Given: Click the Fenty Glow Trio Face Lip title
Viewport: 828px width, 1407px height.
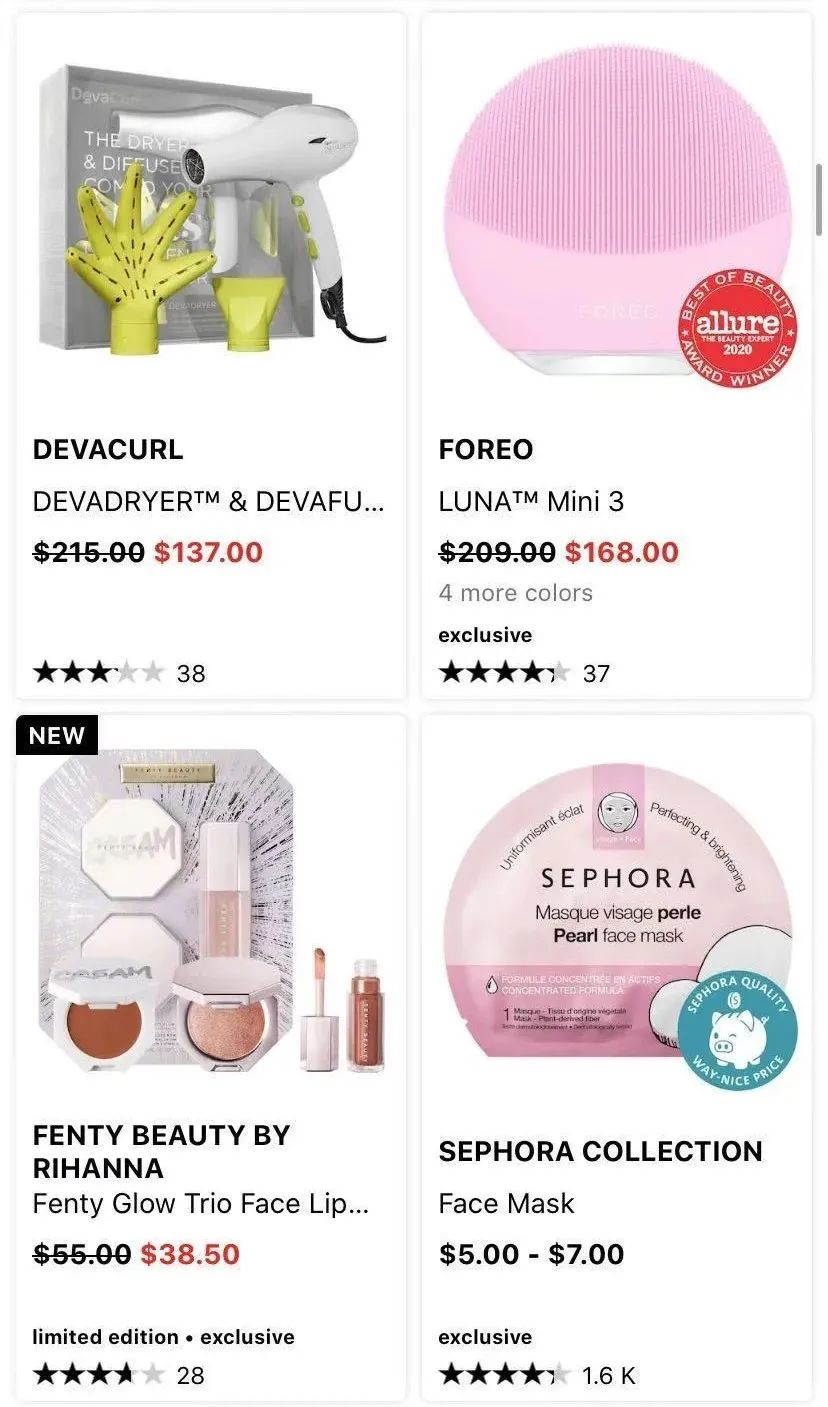Looking at the screenshot, I should [x=201, y=1203].
